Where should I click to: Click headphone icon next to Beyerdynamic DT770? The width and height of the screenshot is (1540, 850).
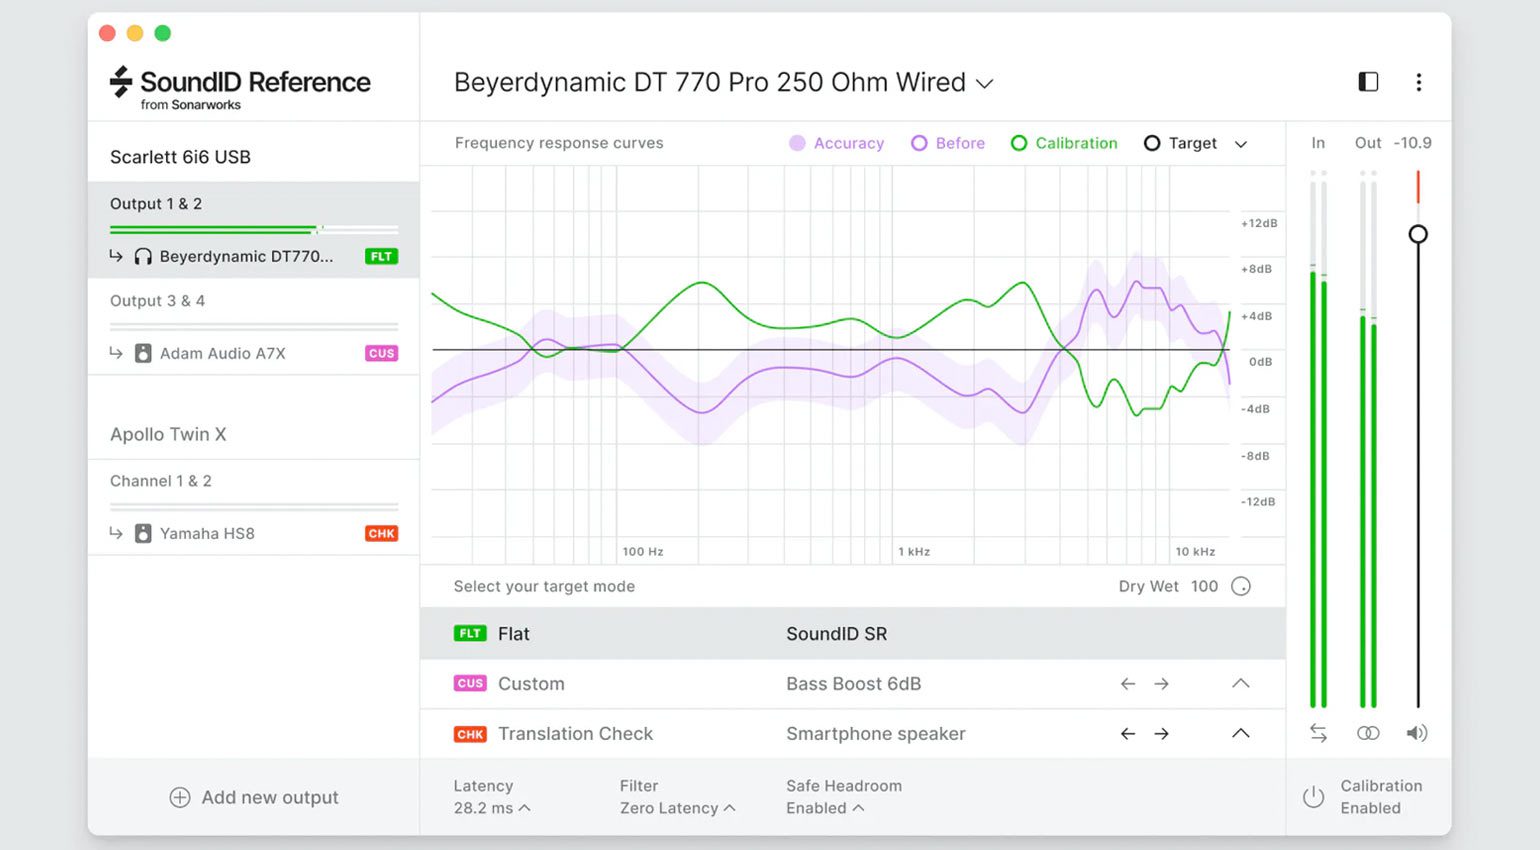[143, 257]
